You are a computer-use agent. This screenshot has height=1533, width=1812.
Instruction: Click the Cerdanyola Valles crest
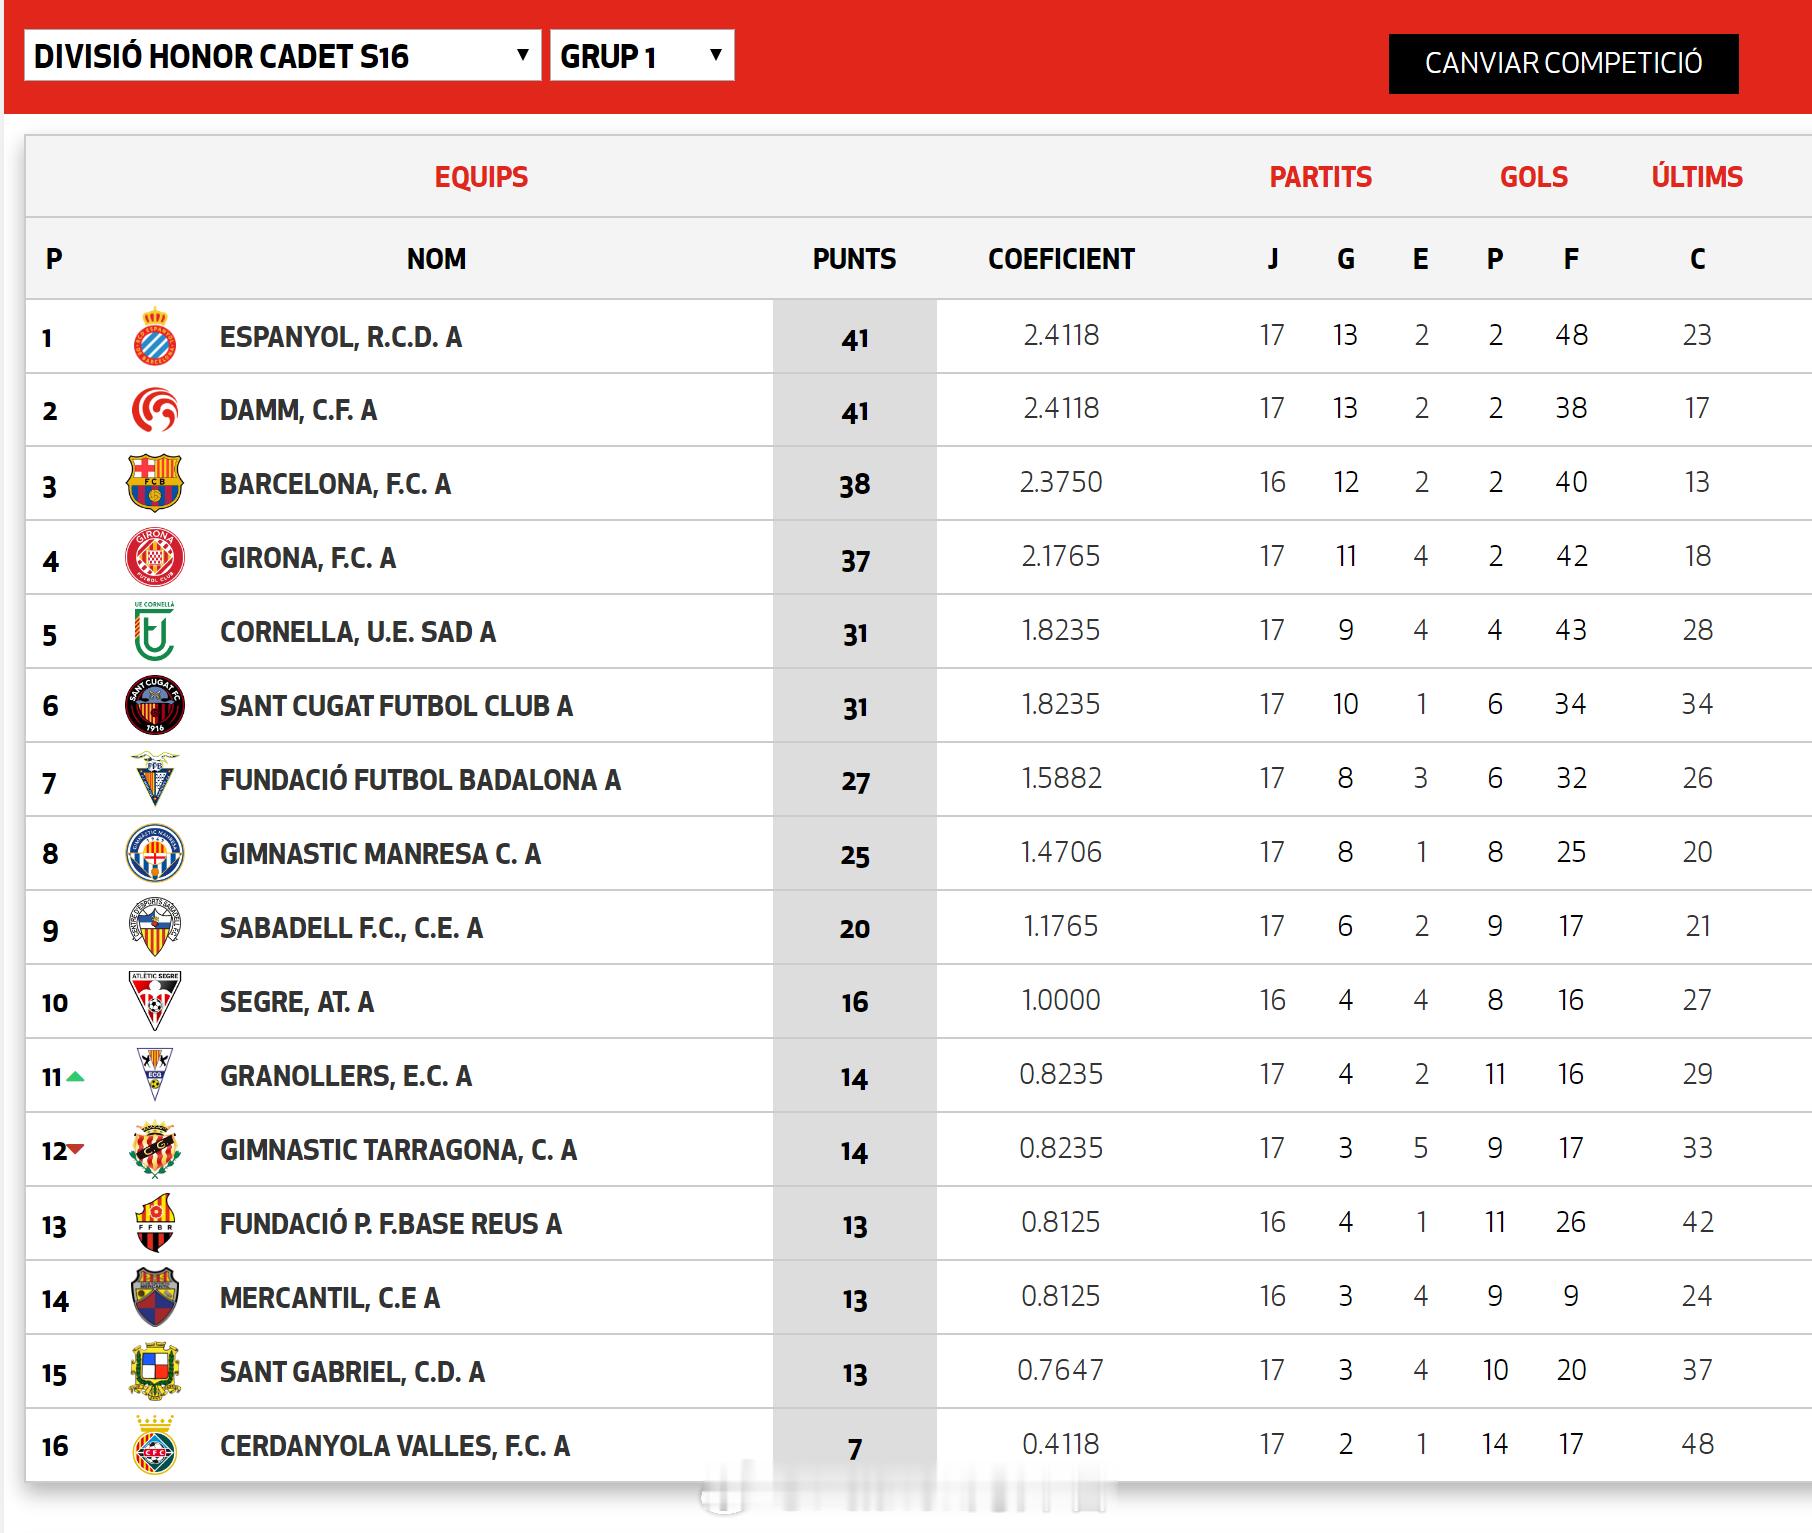(155, 1446)
